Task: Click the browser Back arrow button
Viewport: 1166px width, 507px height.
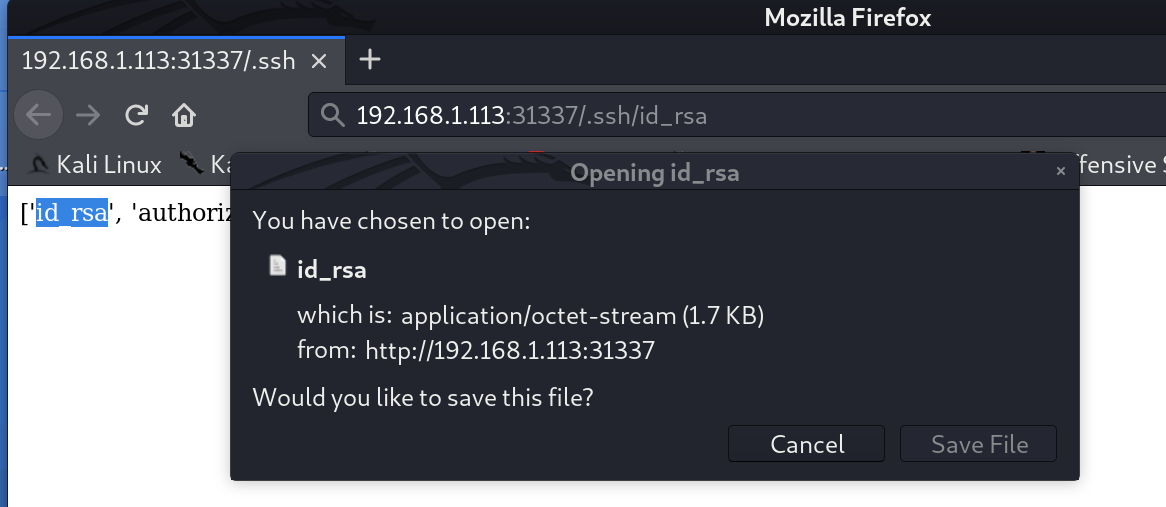Action: [38, 115]
